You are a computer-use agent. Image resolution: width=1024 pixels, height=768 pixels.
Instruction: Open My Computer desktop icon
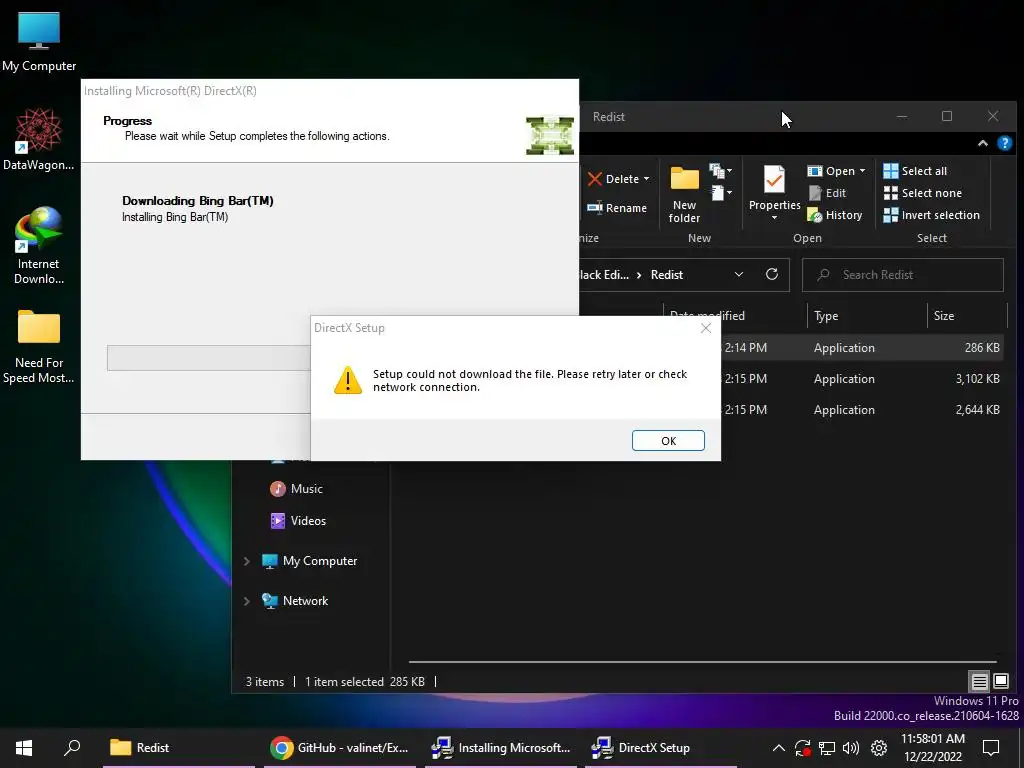[39, 42]
